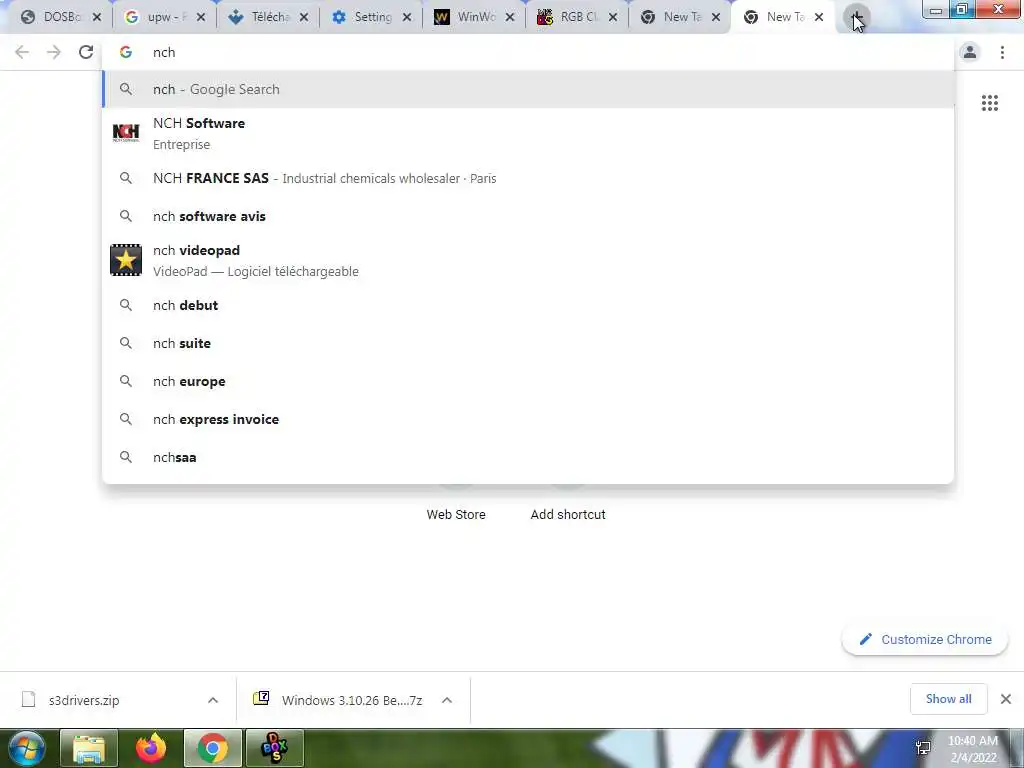
Task: Select the nch europe suggestion
Action: [x=528, y=381]
